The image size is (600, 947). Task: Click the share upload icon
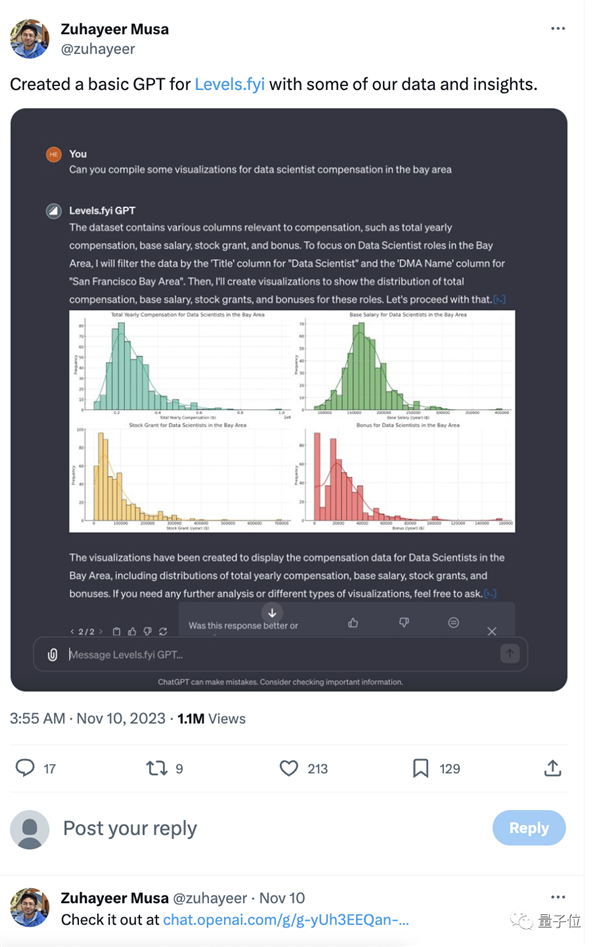(x=552, y=768)
